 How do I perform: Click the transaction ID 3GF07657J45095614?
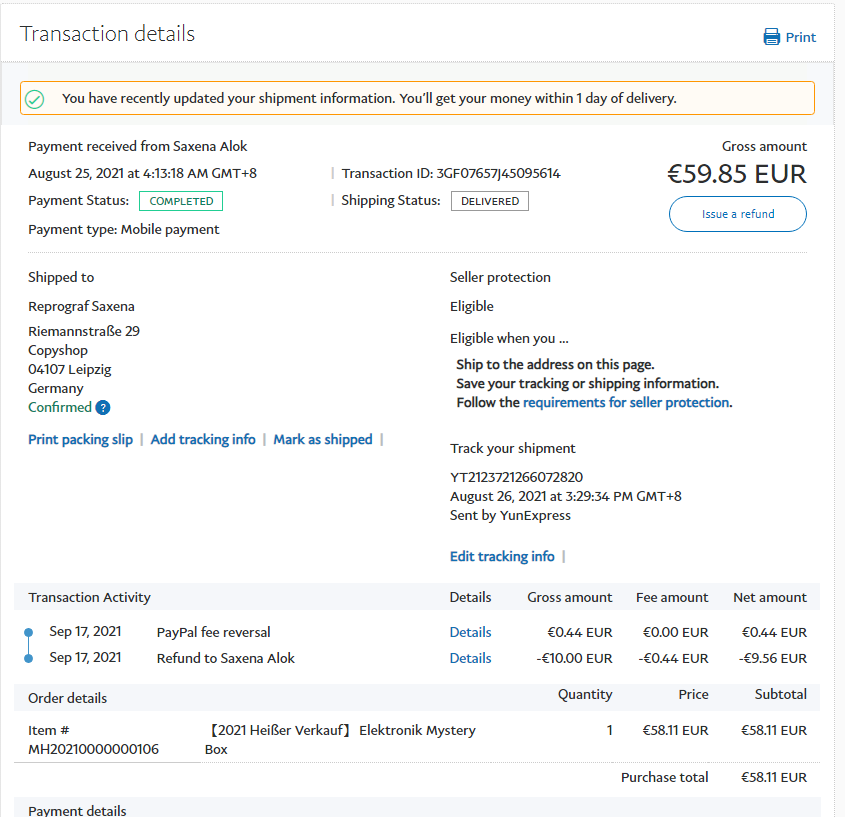(498, 173)
